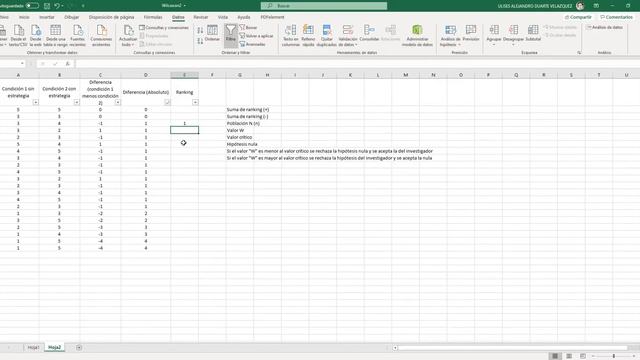Open filter dropdown for Condición 1 column
The height and width of the screenshot is (360, 640).
(36, 102)
